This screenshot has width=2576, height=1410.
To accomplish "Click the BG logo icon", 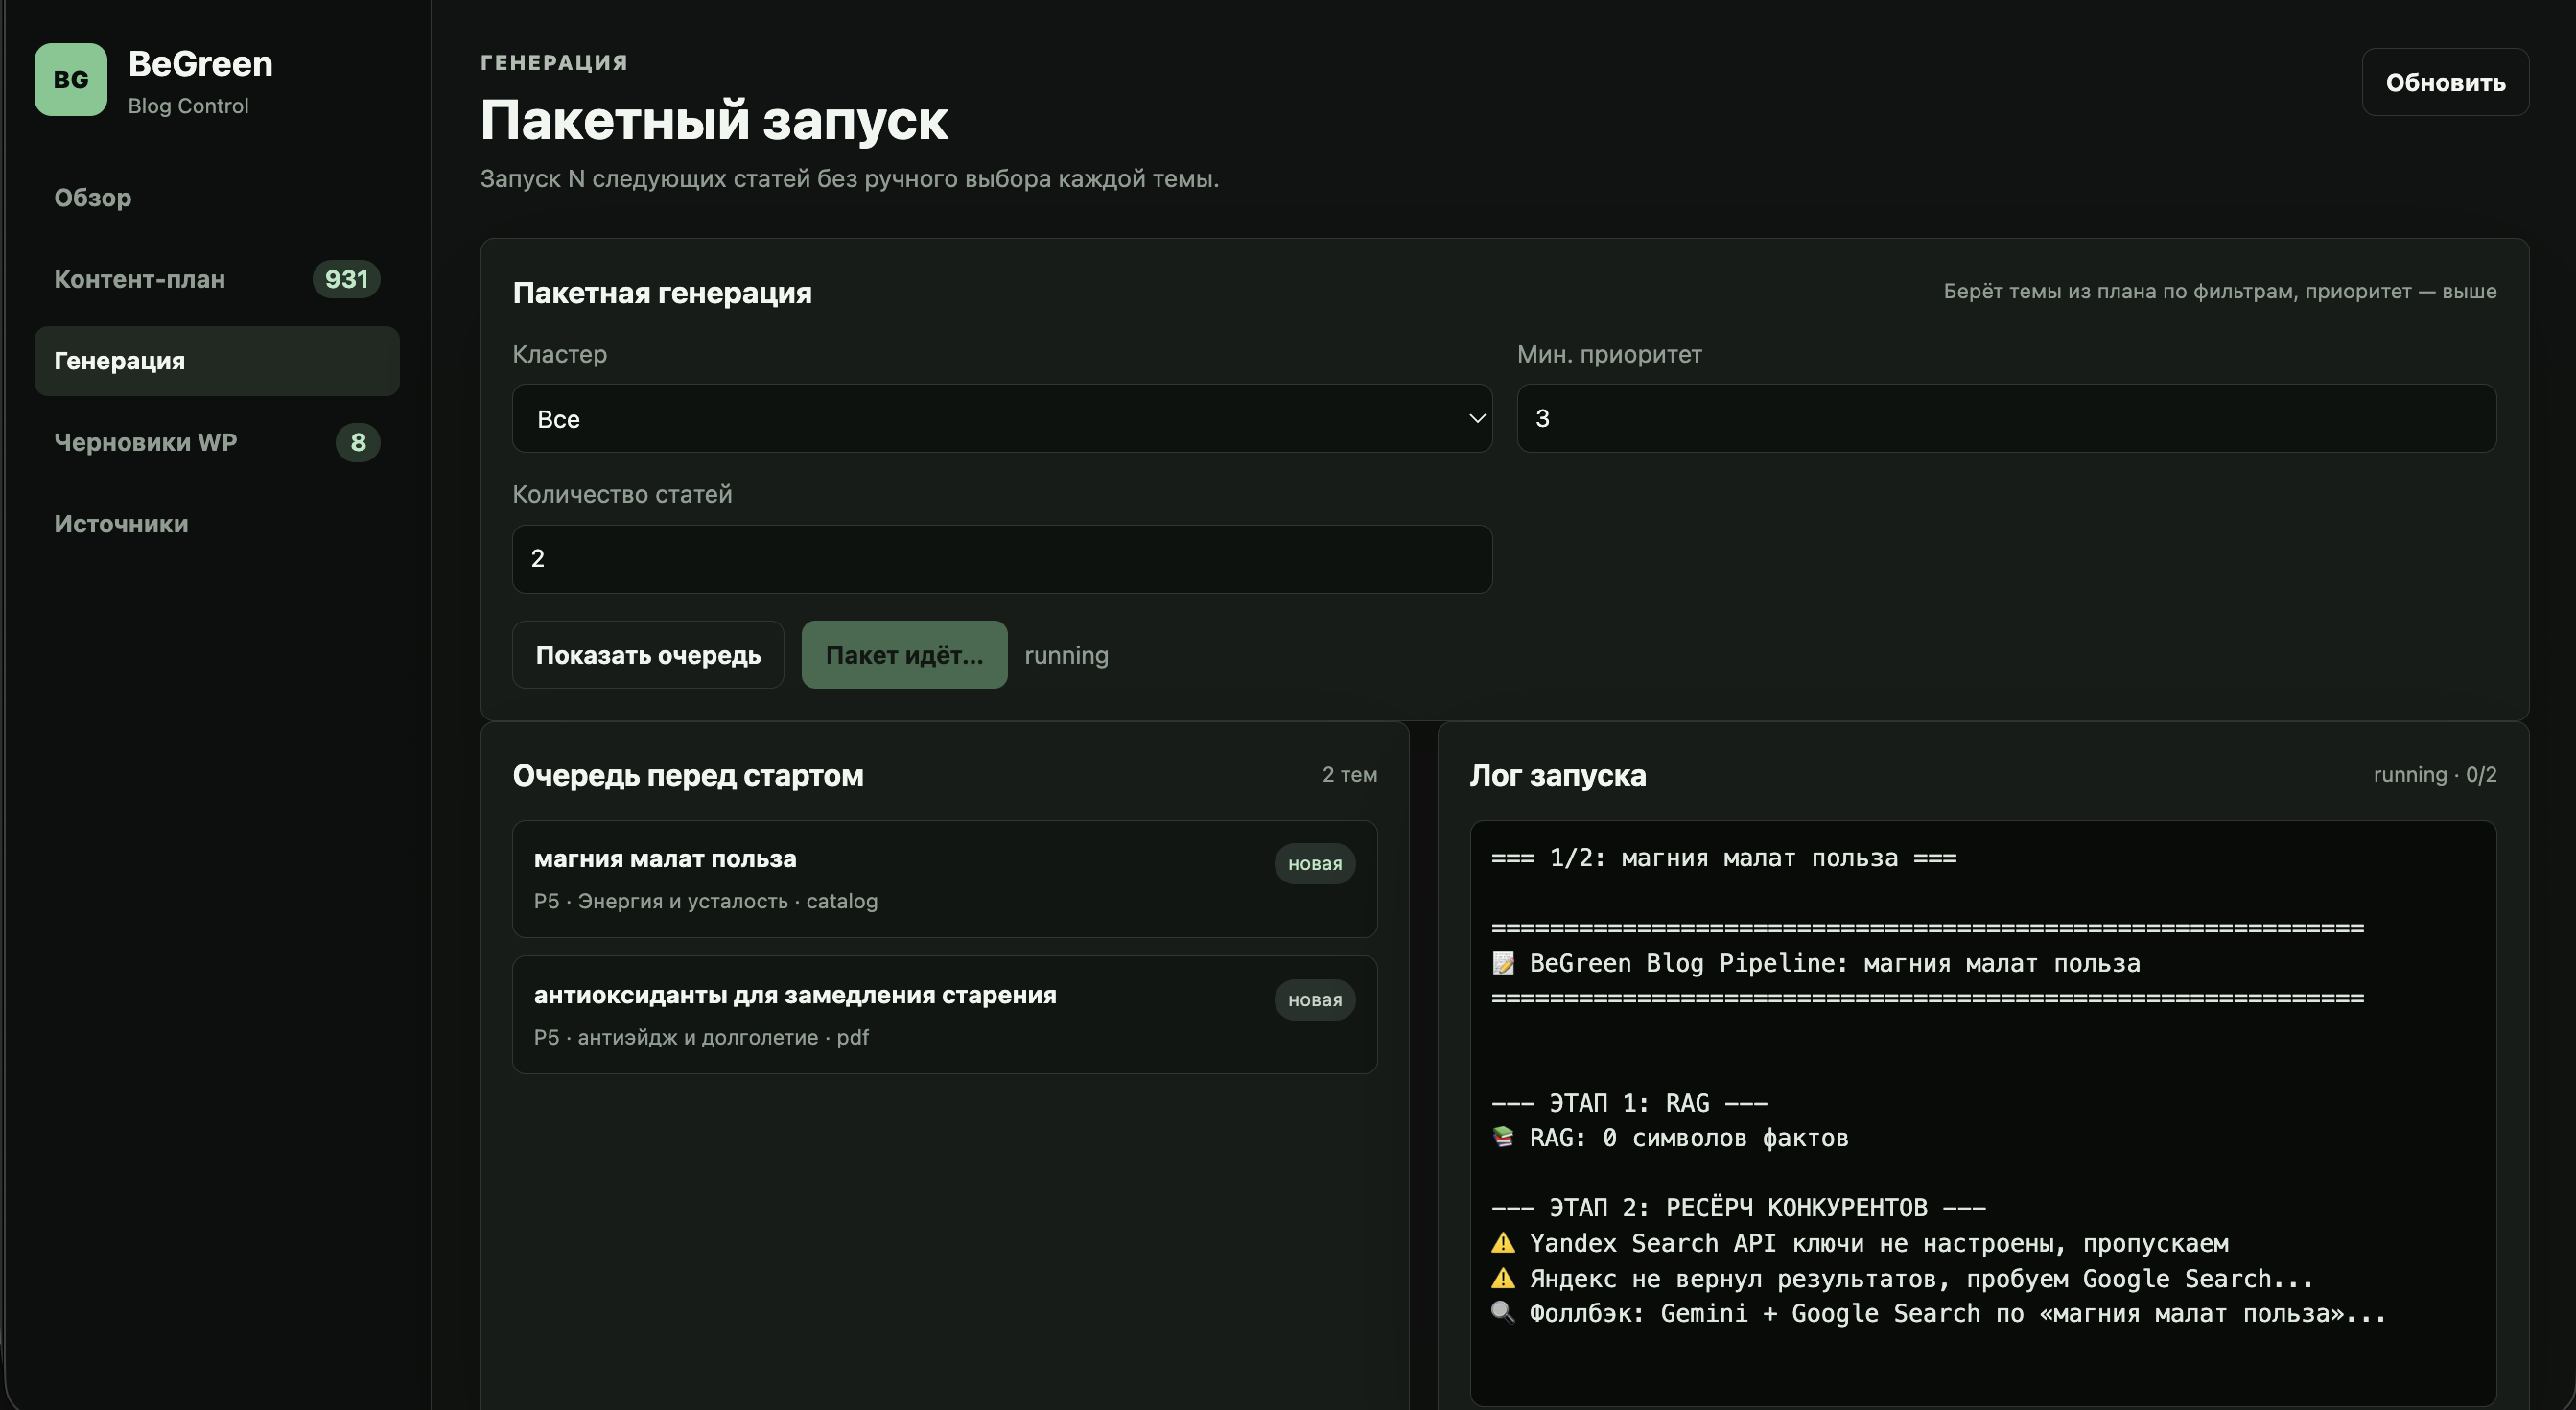I will click(71, 80).
